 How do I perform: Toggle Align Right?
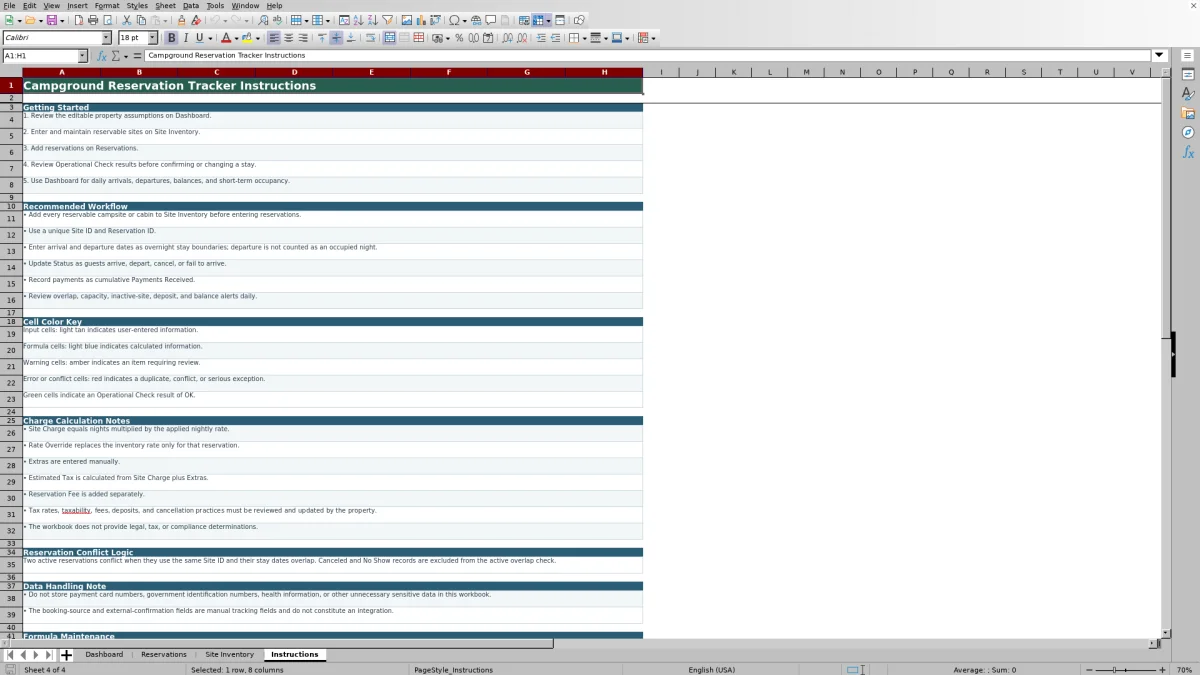[302, 38]
